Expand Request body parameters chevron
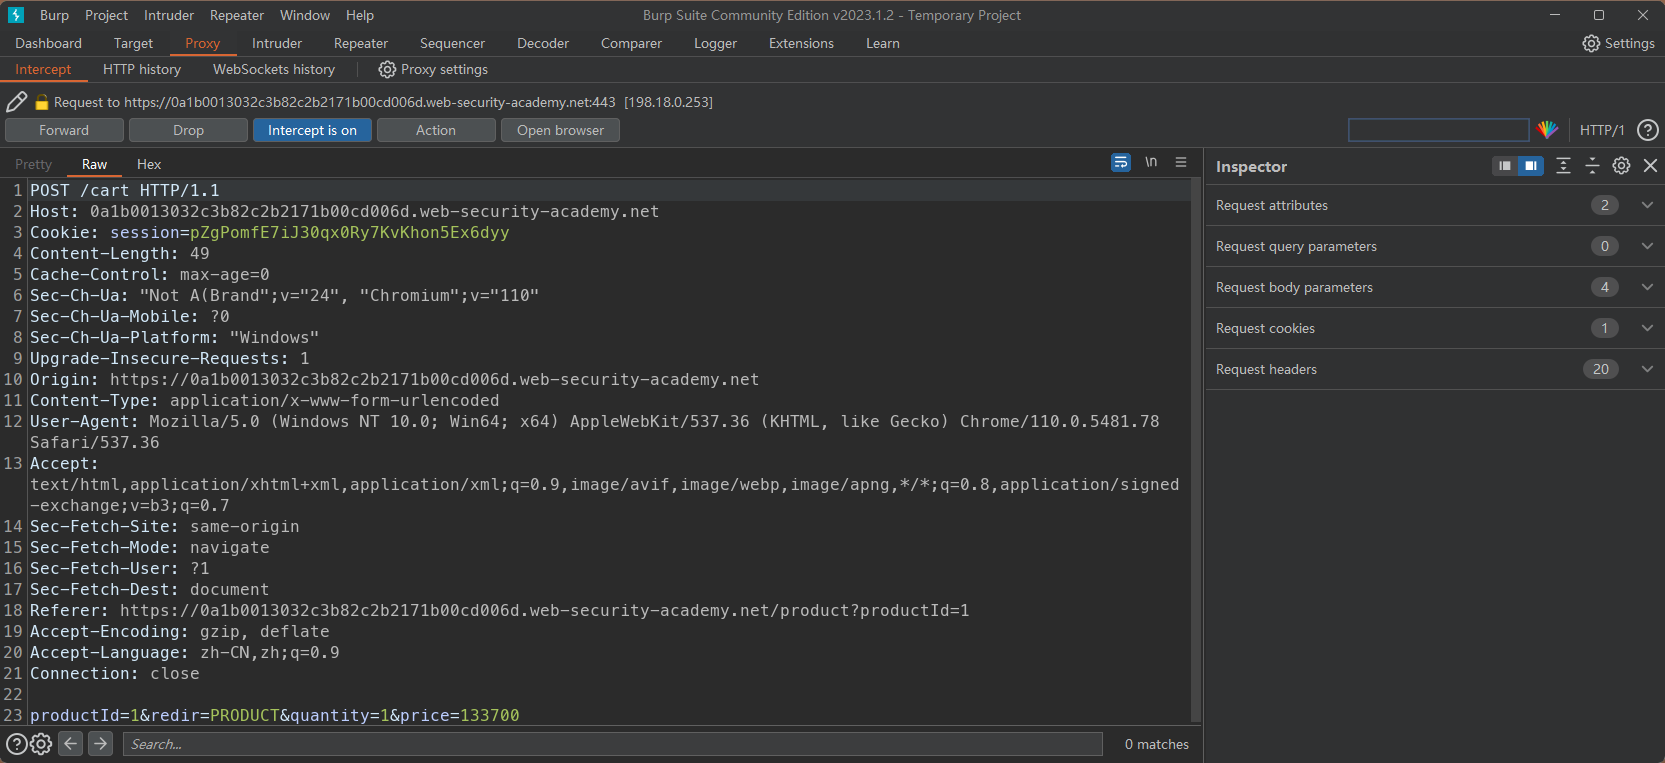This screenshot has height=763, width=1665. click(x=1647, y=287)
